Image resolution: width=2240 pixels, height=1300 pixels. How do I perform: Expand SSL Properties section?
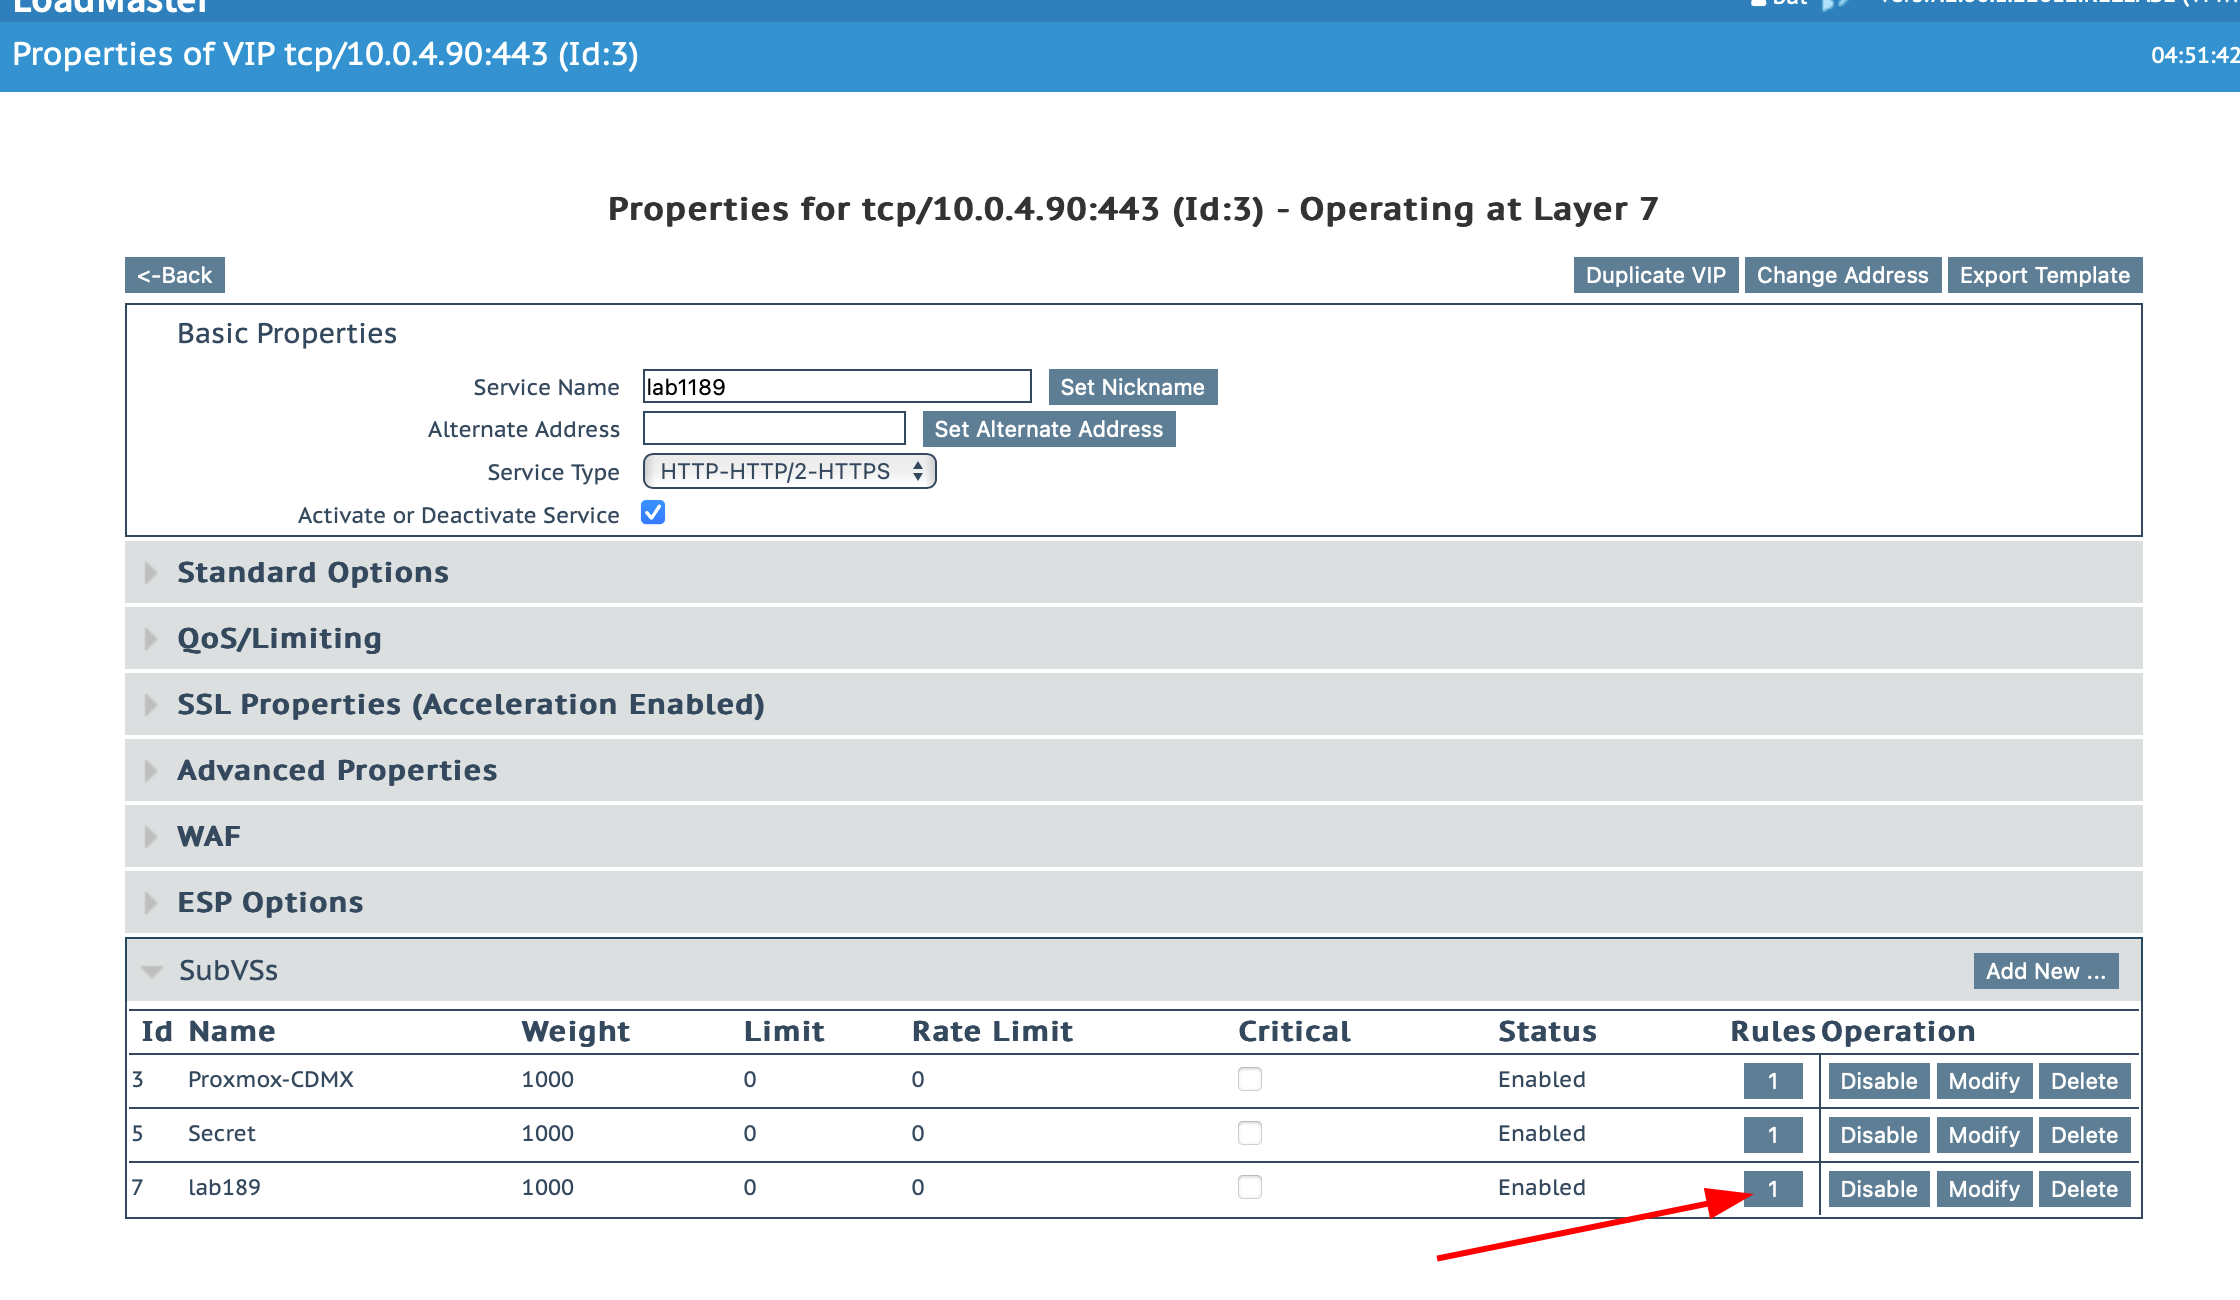pos(470,704)
